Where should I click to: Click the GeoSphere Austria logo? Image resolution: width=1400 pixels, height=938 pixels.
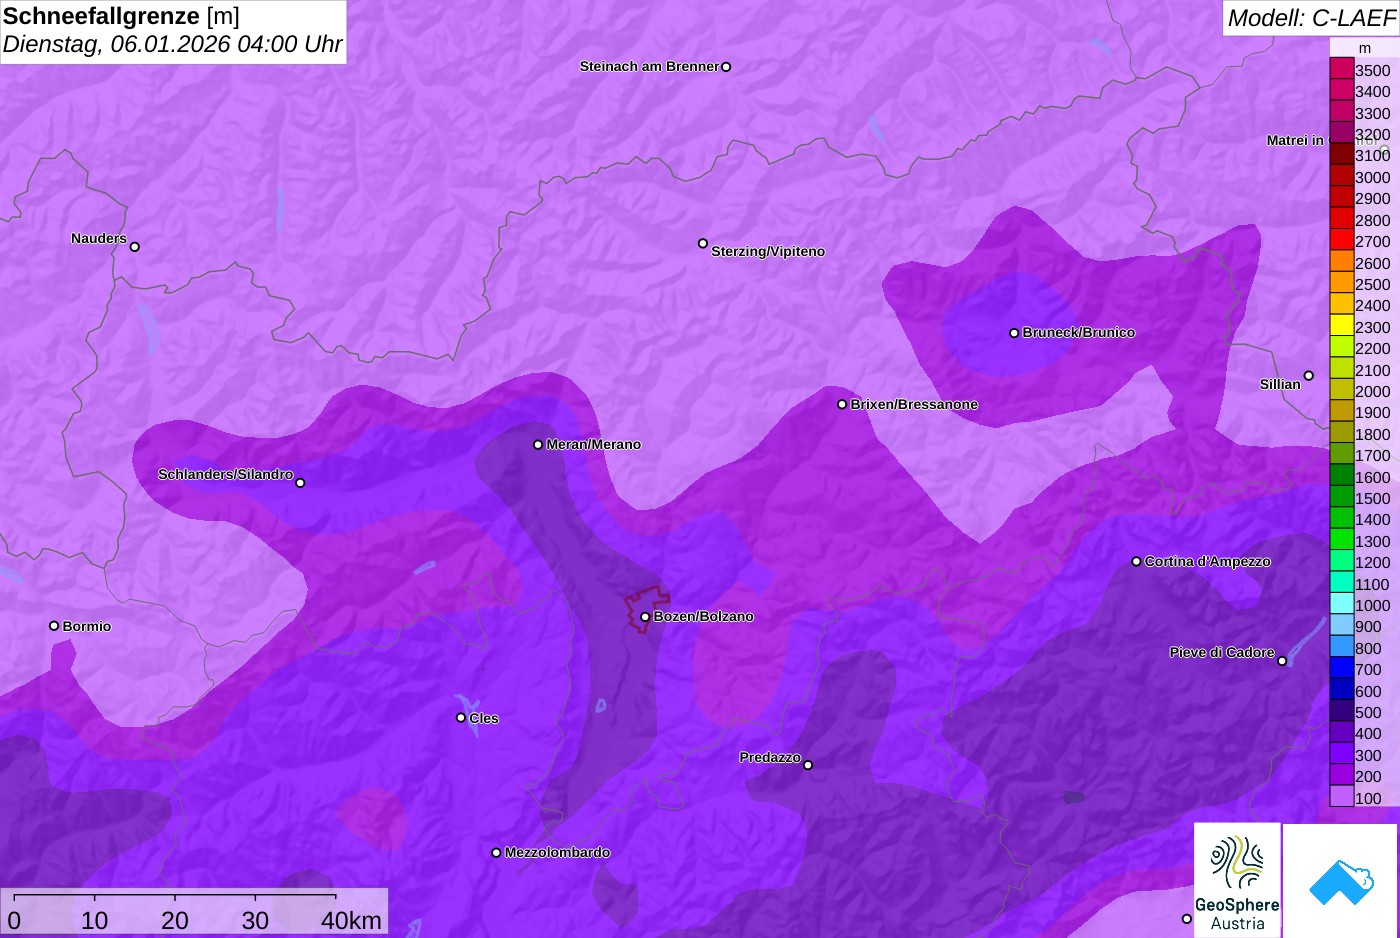tap(1237, 881)
